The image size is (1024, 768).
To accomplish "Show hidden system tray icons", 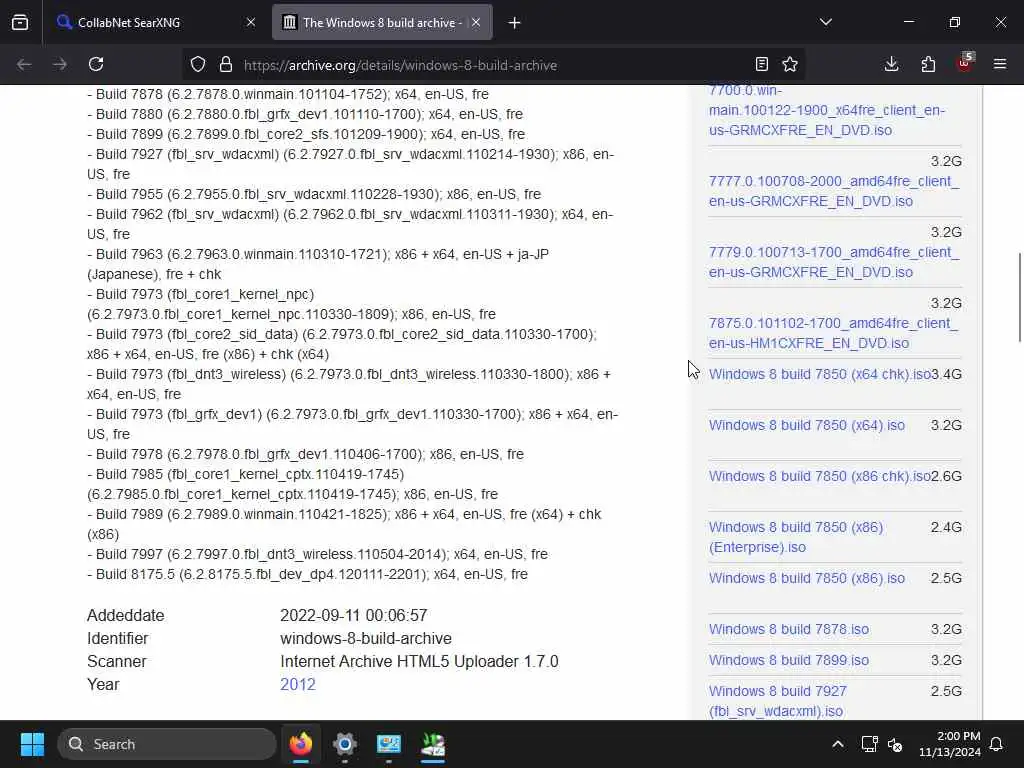I will (x=838, y=744).
